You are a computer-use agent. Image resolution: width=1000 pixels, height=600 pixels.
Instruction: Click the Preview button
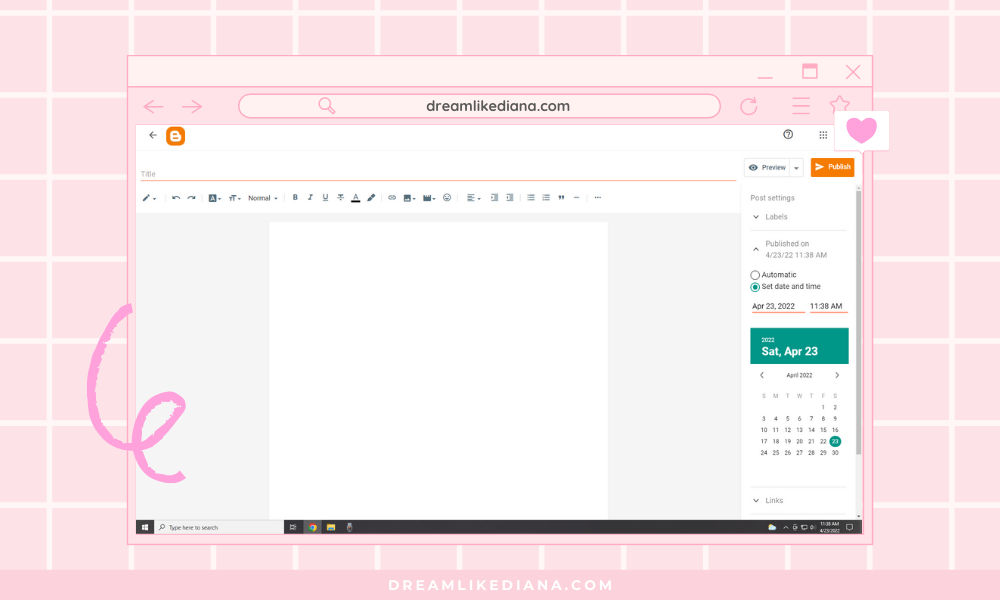click(768, 167)
